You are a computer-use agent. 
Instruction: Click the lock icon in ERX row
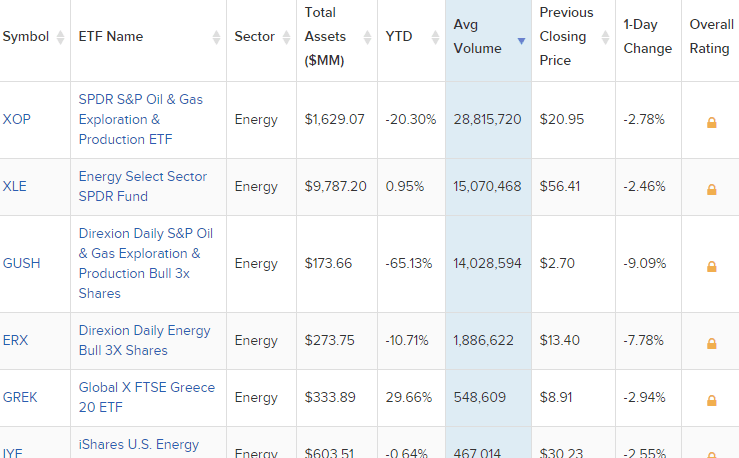tap(712, 343)
